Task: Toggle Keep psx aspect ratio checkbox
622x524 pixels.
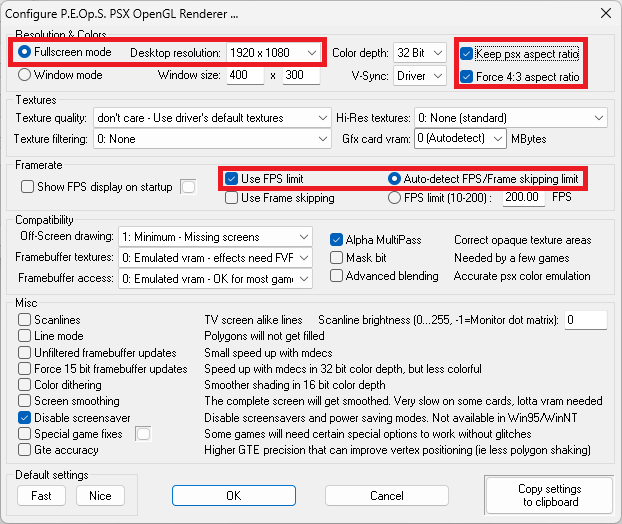Action: coord(466,54)
